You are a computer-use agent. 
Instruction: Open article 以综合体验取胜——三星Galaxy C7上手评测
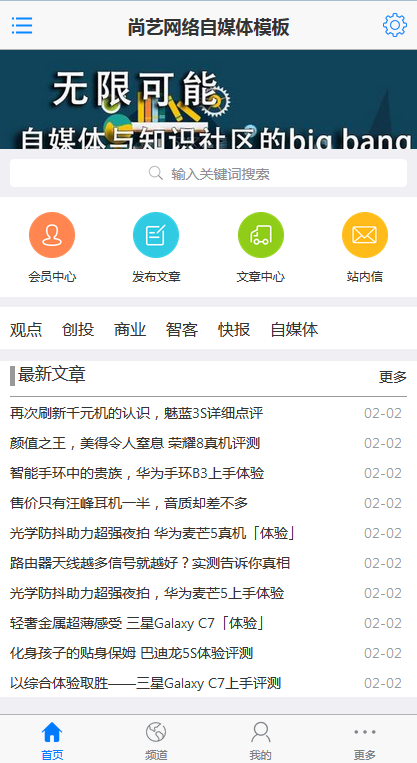tap(145, 684)
